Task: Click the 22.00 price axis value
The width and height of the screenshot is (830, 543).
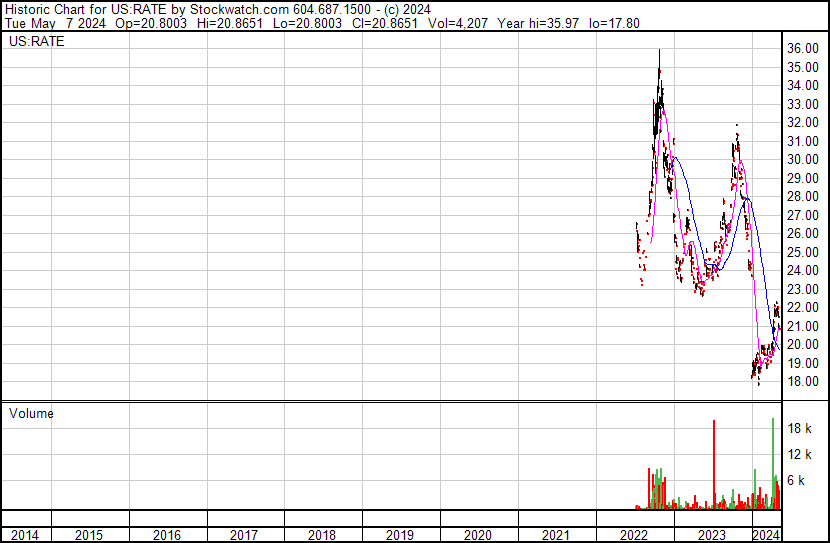Action: (x=803, y=307)
